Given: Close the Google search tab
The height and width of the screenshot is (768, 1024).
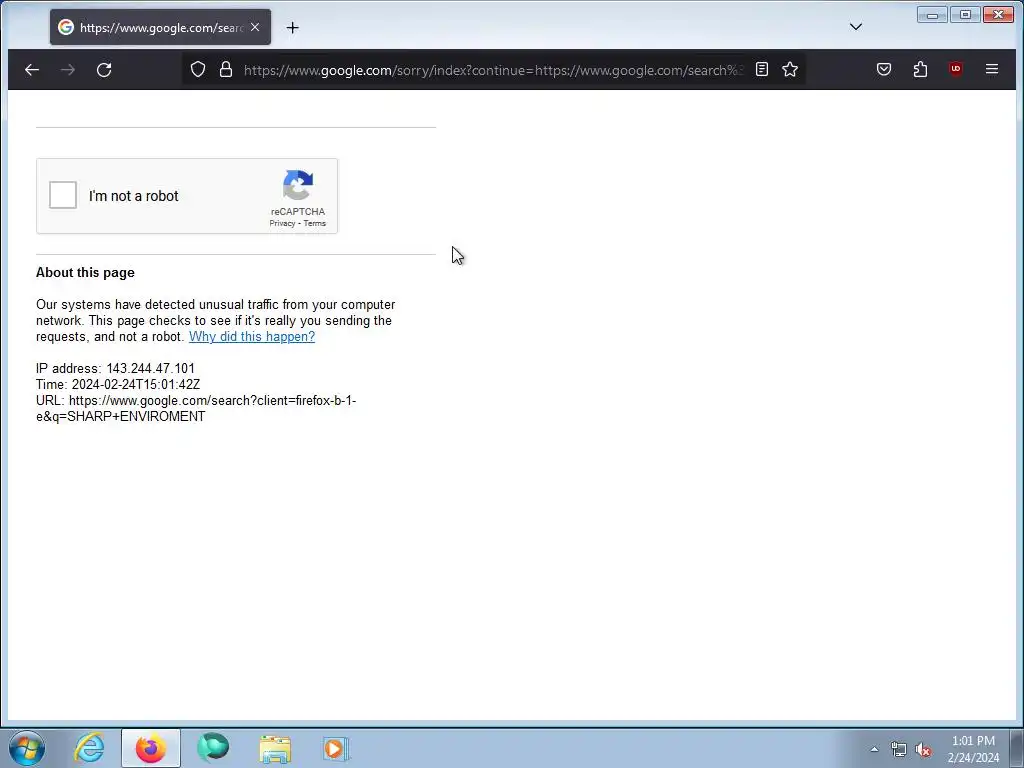Looking at the screenshot, I should click(255, 27).
